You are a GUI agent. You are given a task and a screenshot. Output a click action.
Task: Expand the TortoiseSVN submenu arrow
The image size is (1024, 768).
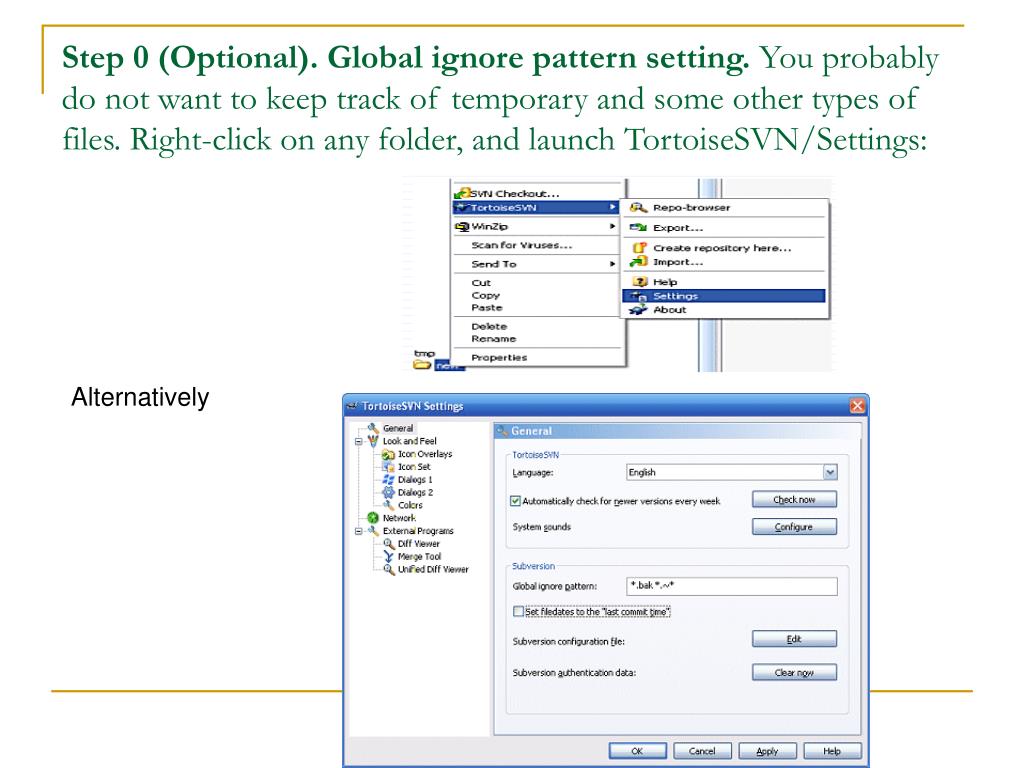point(613,207)
